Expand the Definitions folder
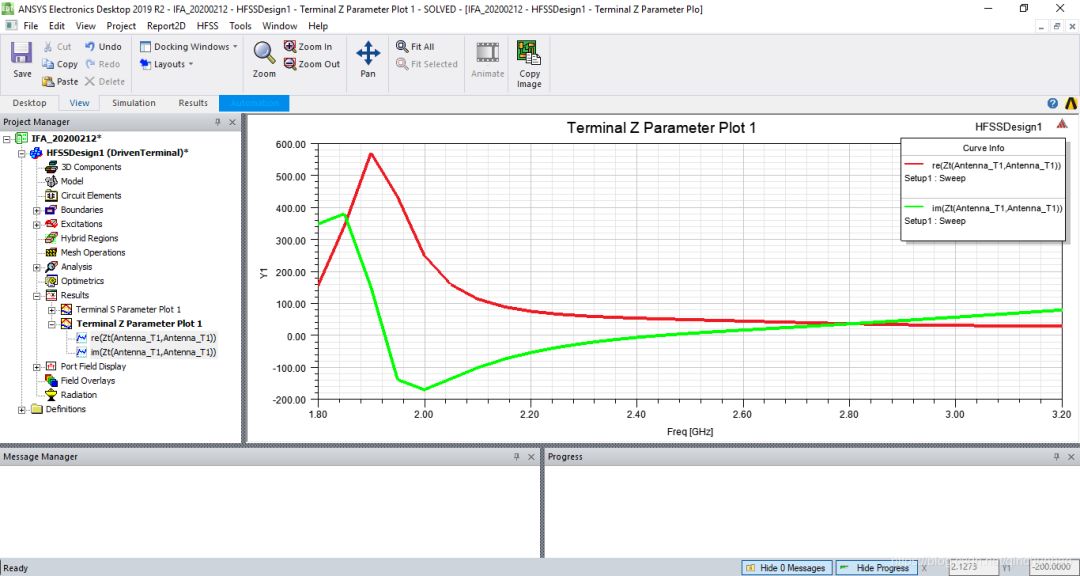Viewport: 1080px width, 576px height. point(21,409)
